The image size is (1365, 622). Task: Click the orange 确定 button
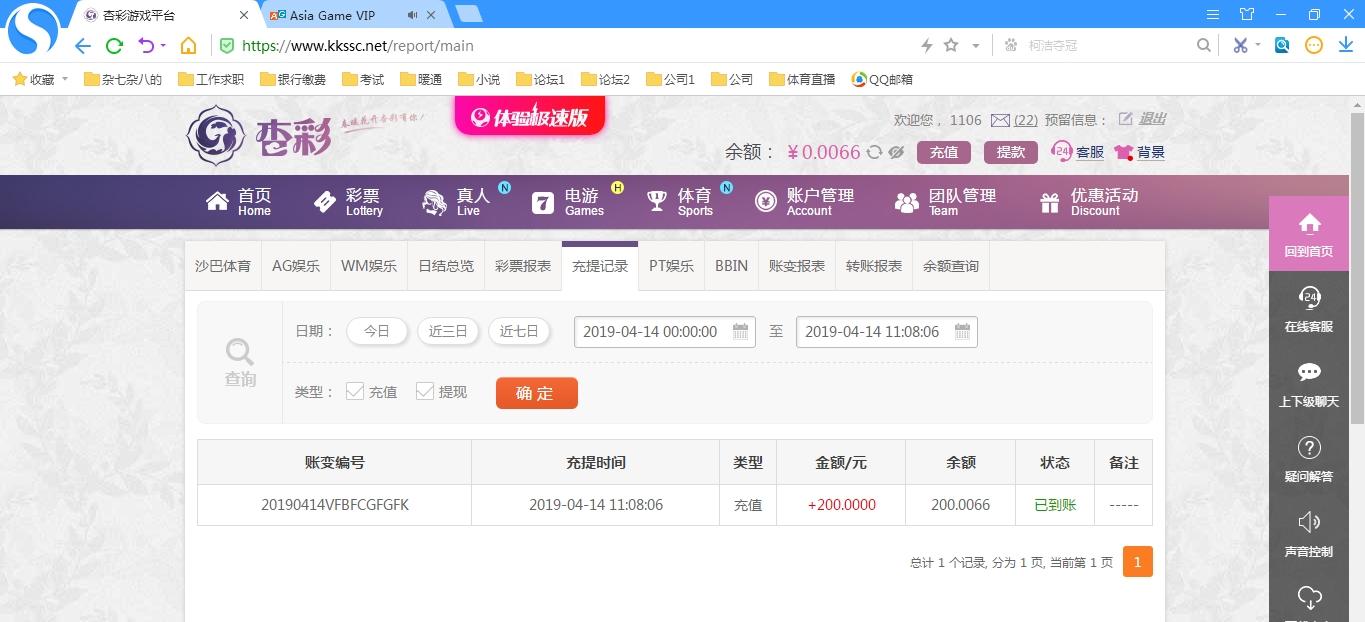pyautogui.click(x=537, y=393)
